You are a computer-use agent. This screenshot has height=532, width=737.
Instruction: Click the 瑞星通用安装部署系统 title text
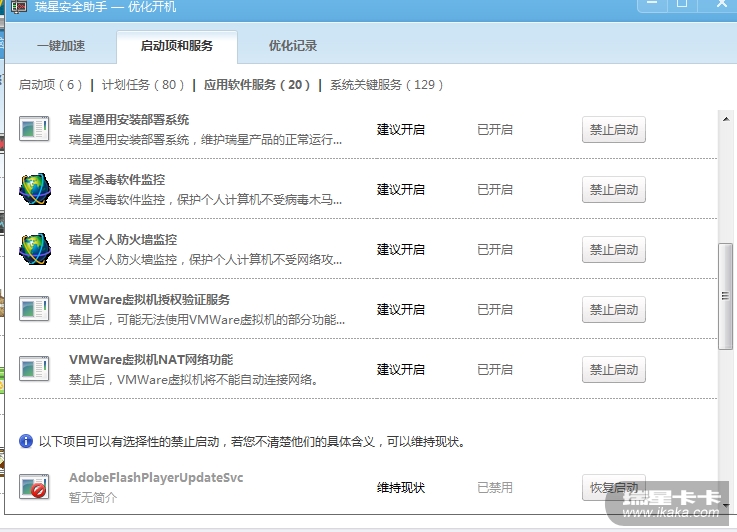tap(129, 120)
